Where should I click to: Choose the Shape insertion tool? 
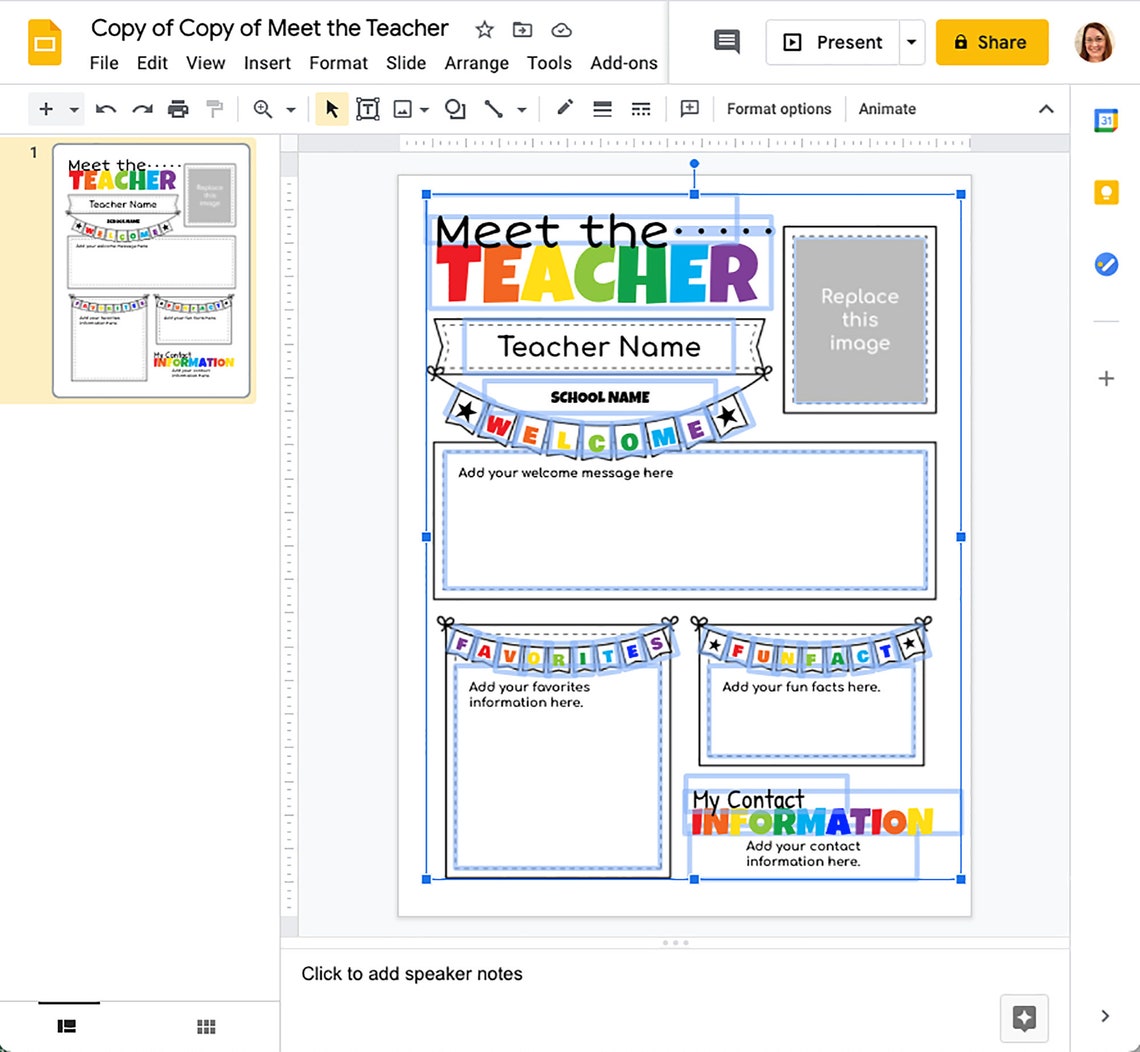click(x=455, y=109)
